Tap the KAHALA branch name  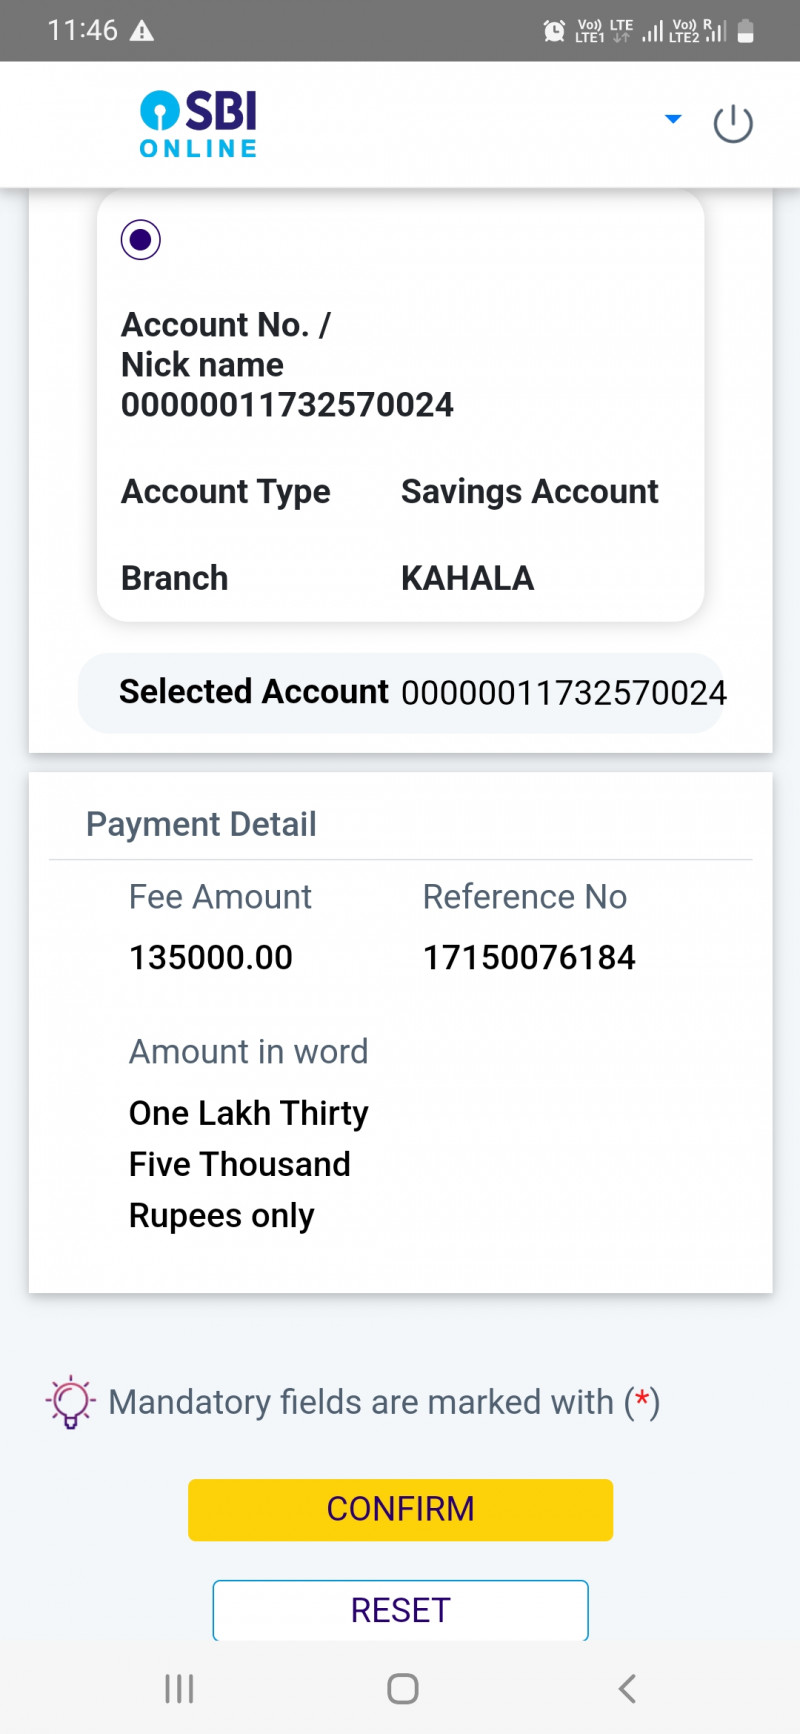[467, 578]
